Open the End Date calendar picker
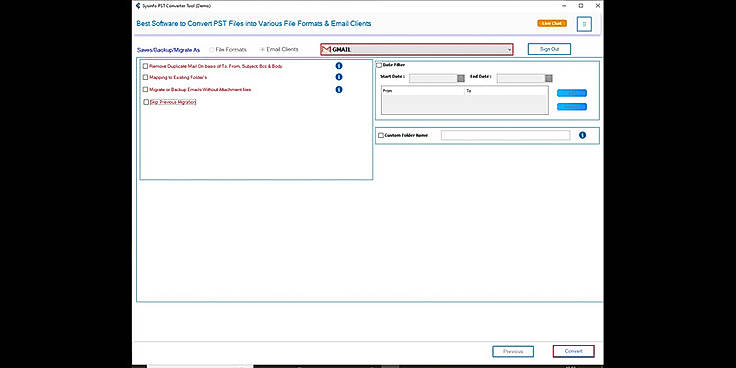The image size is (736, 368). (x=549, y=78)
